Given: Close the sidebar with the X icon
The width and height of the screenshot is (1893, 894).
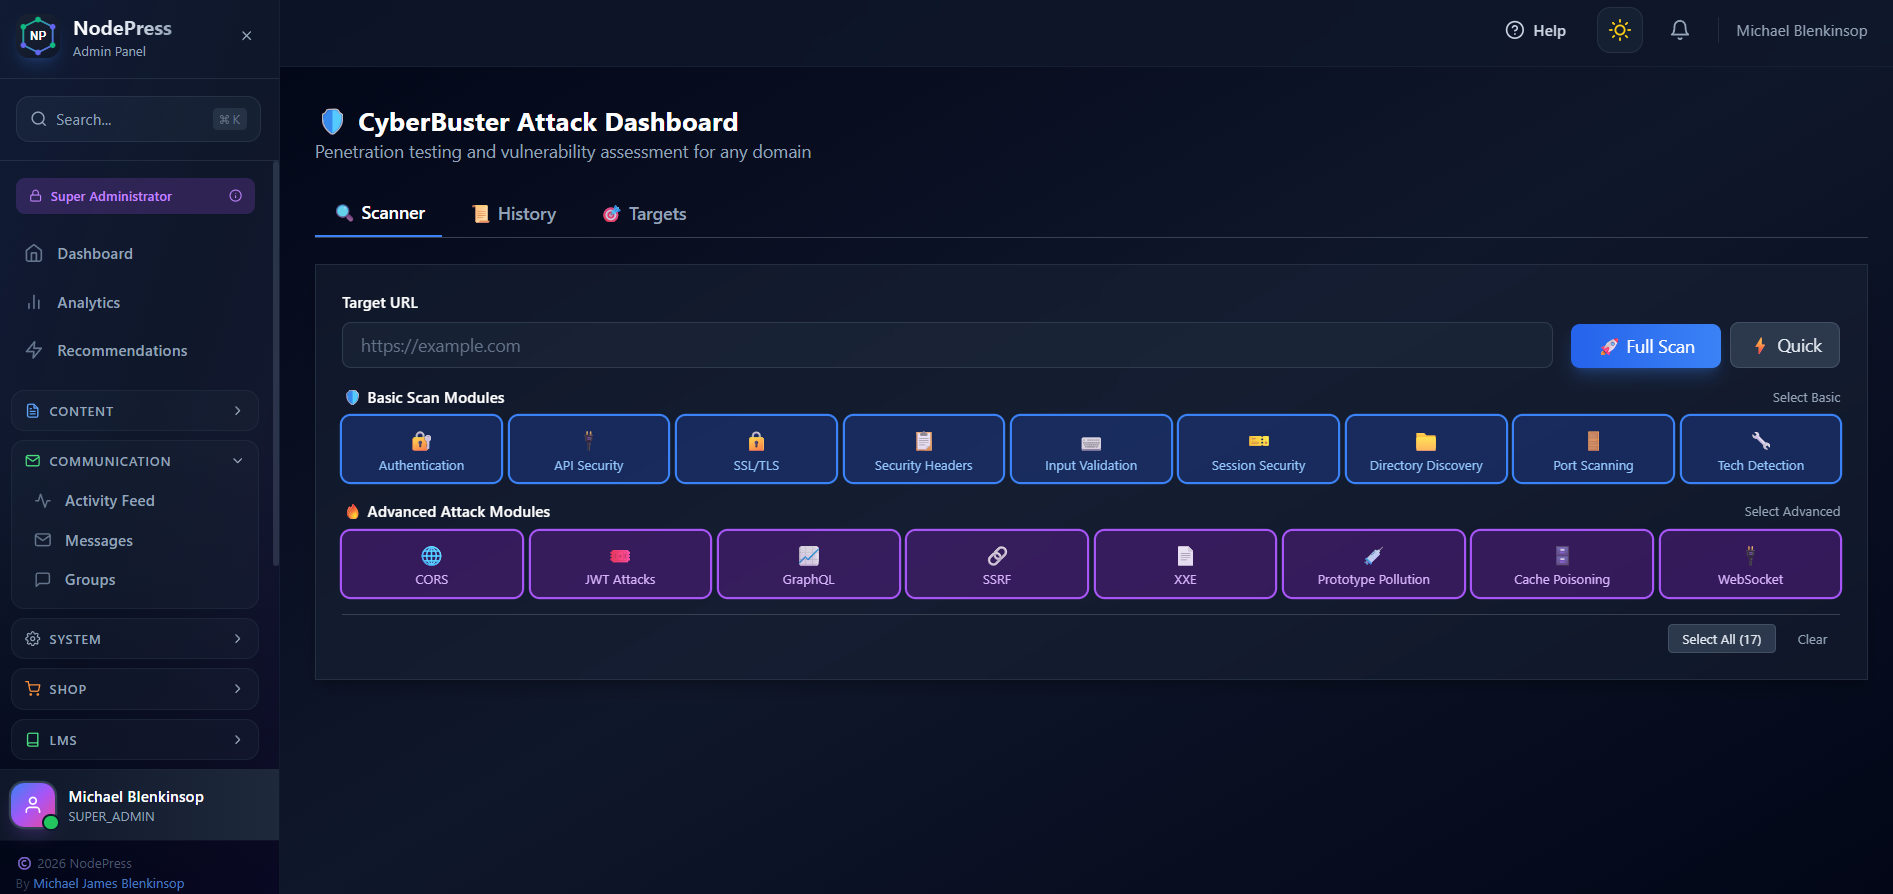Looking at the screenshot, I should pos(247,36).
